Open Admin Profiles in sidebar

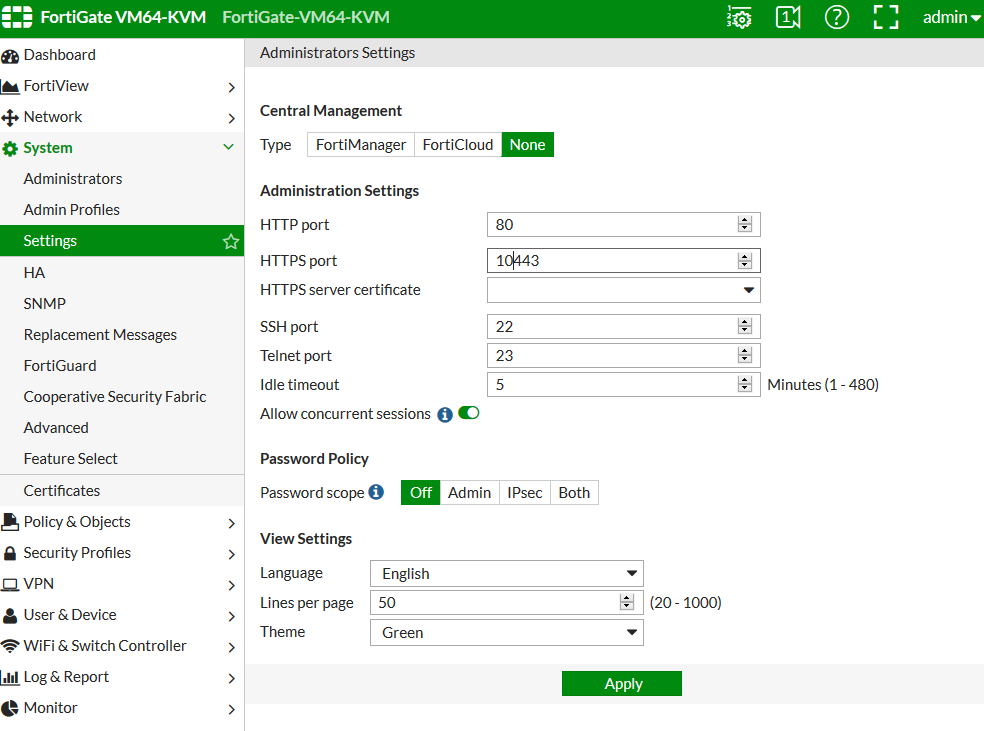(x=72, y=210)
